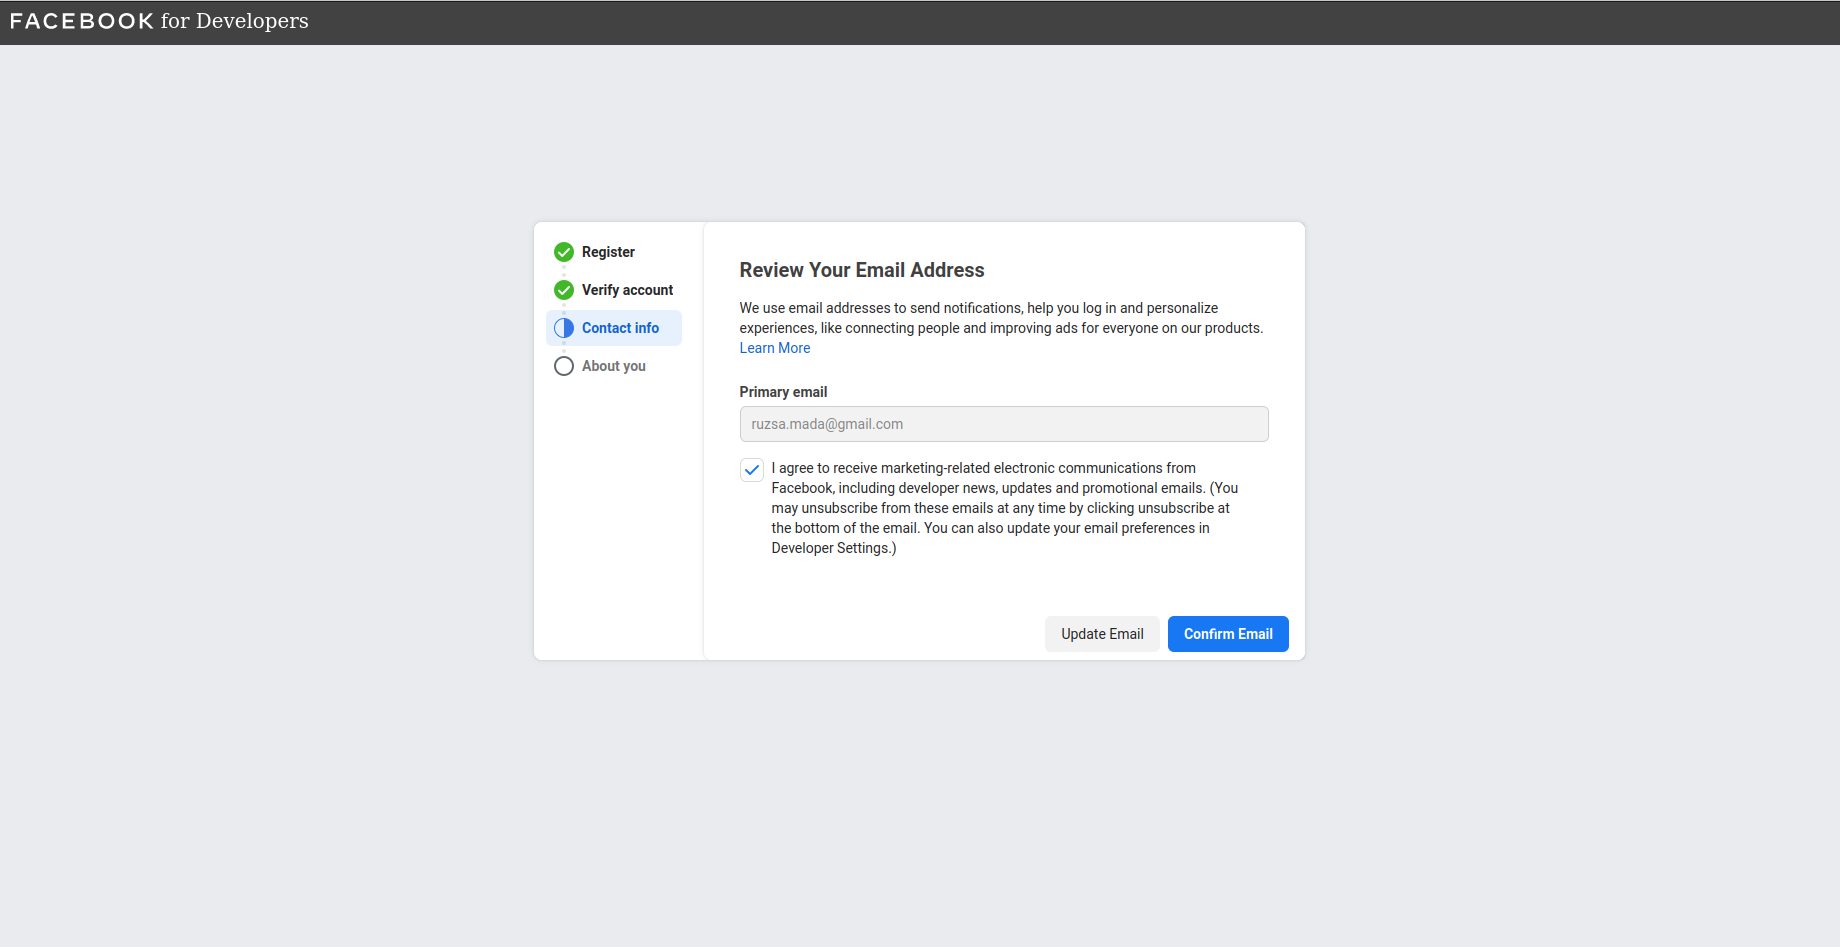Click the Facebook for Developers logo
Viewport: 1840px width, 947px height.
tap(159, 21)
